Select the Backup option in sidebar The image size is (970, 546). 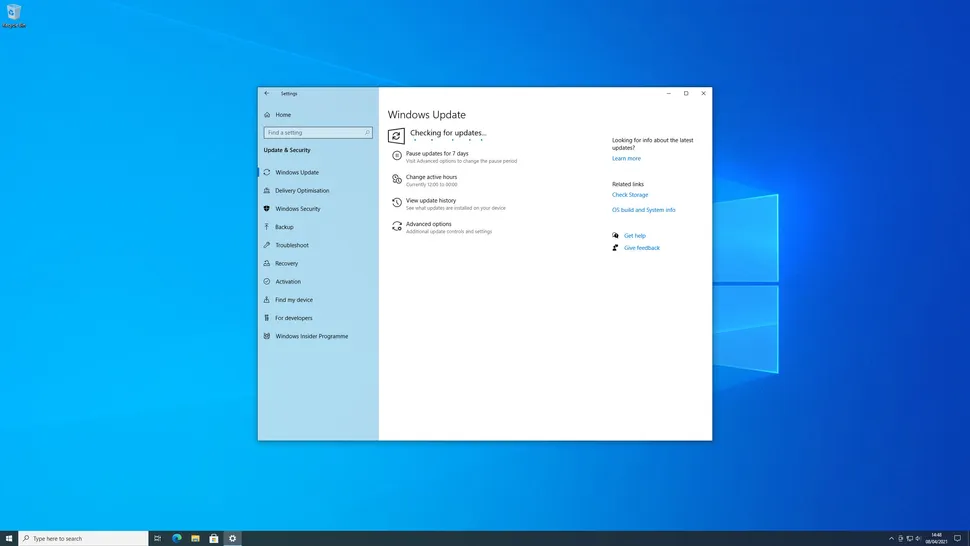284,227
